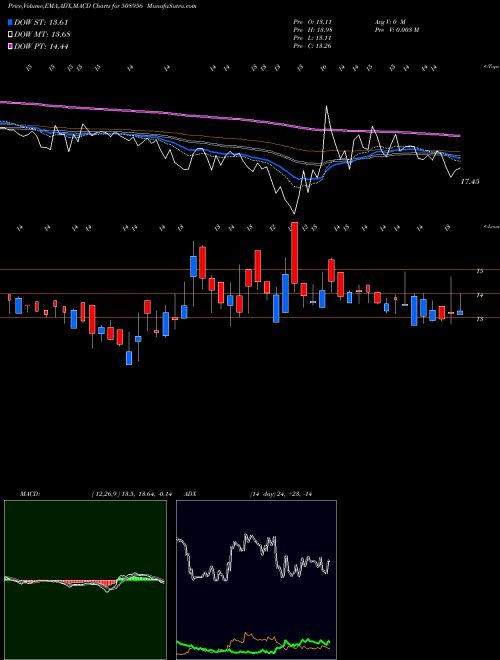Click the 13 price axis label

(x=479, y=319)
